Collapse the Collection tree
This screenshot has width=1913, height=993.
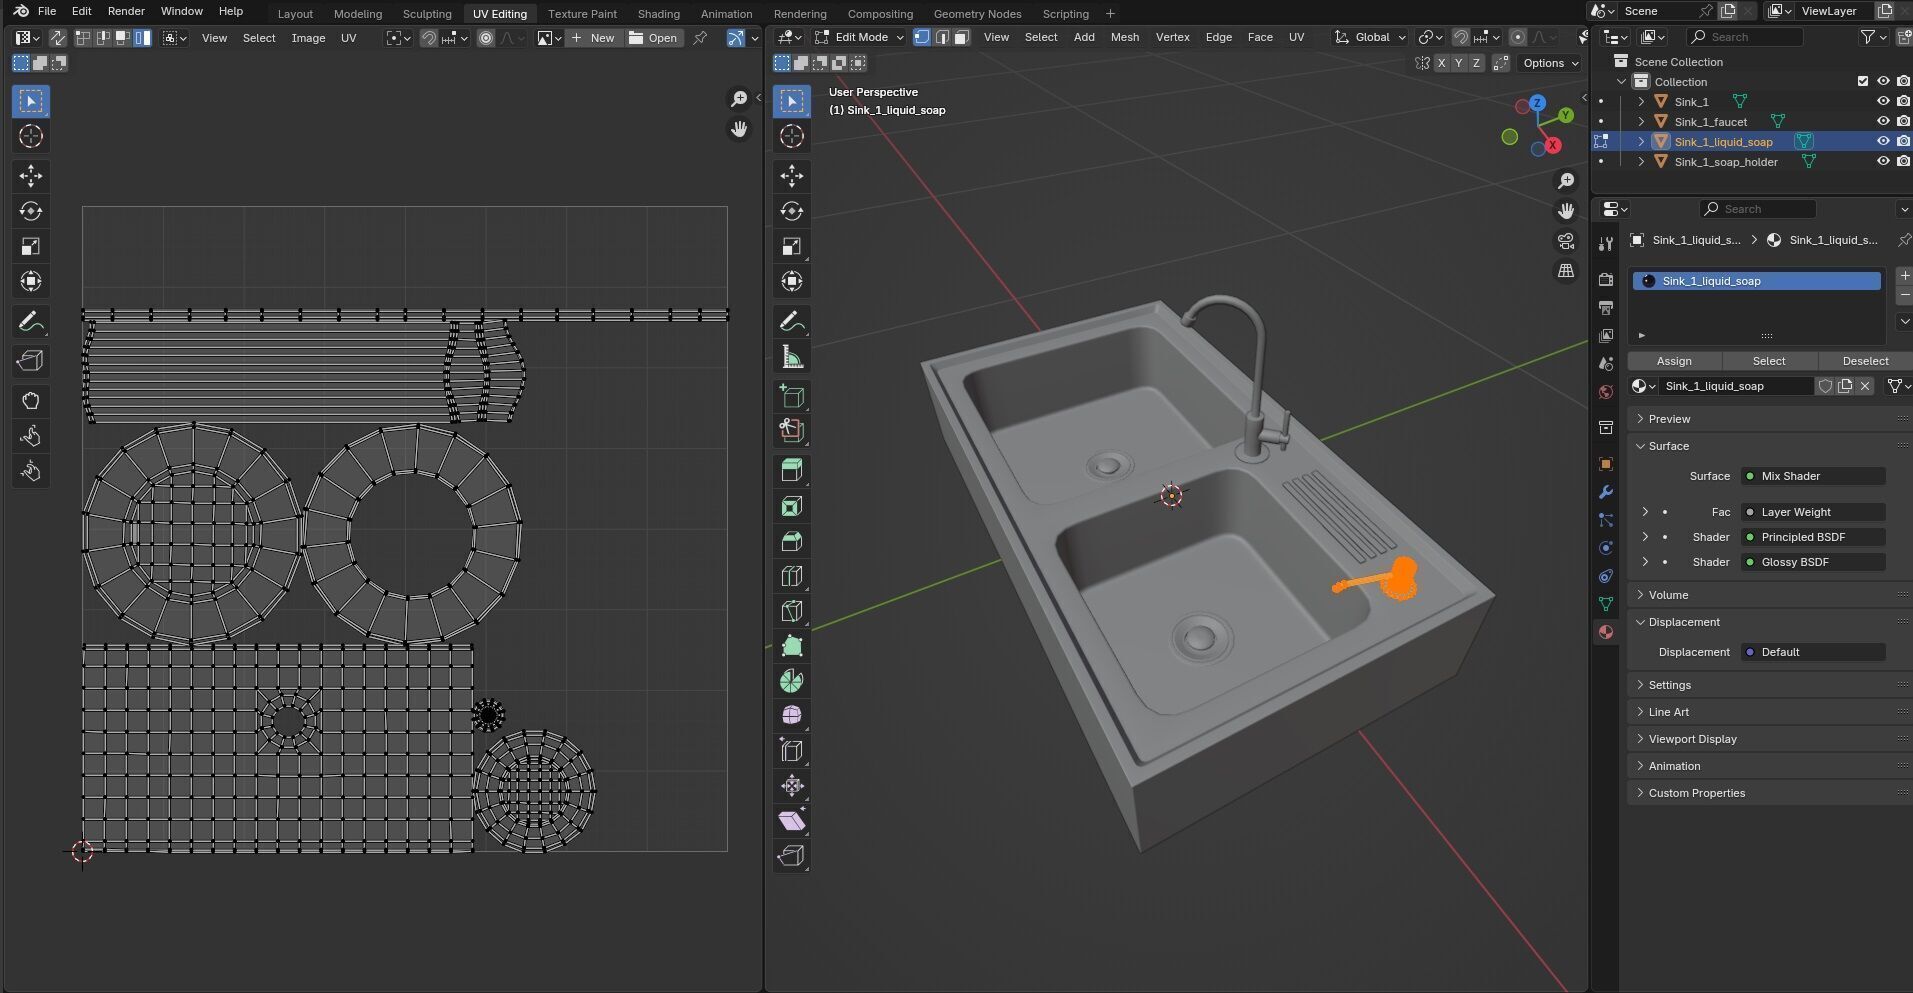click(x=1622, y=81)
